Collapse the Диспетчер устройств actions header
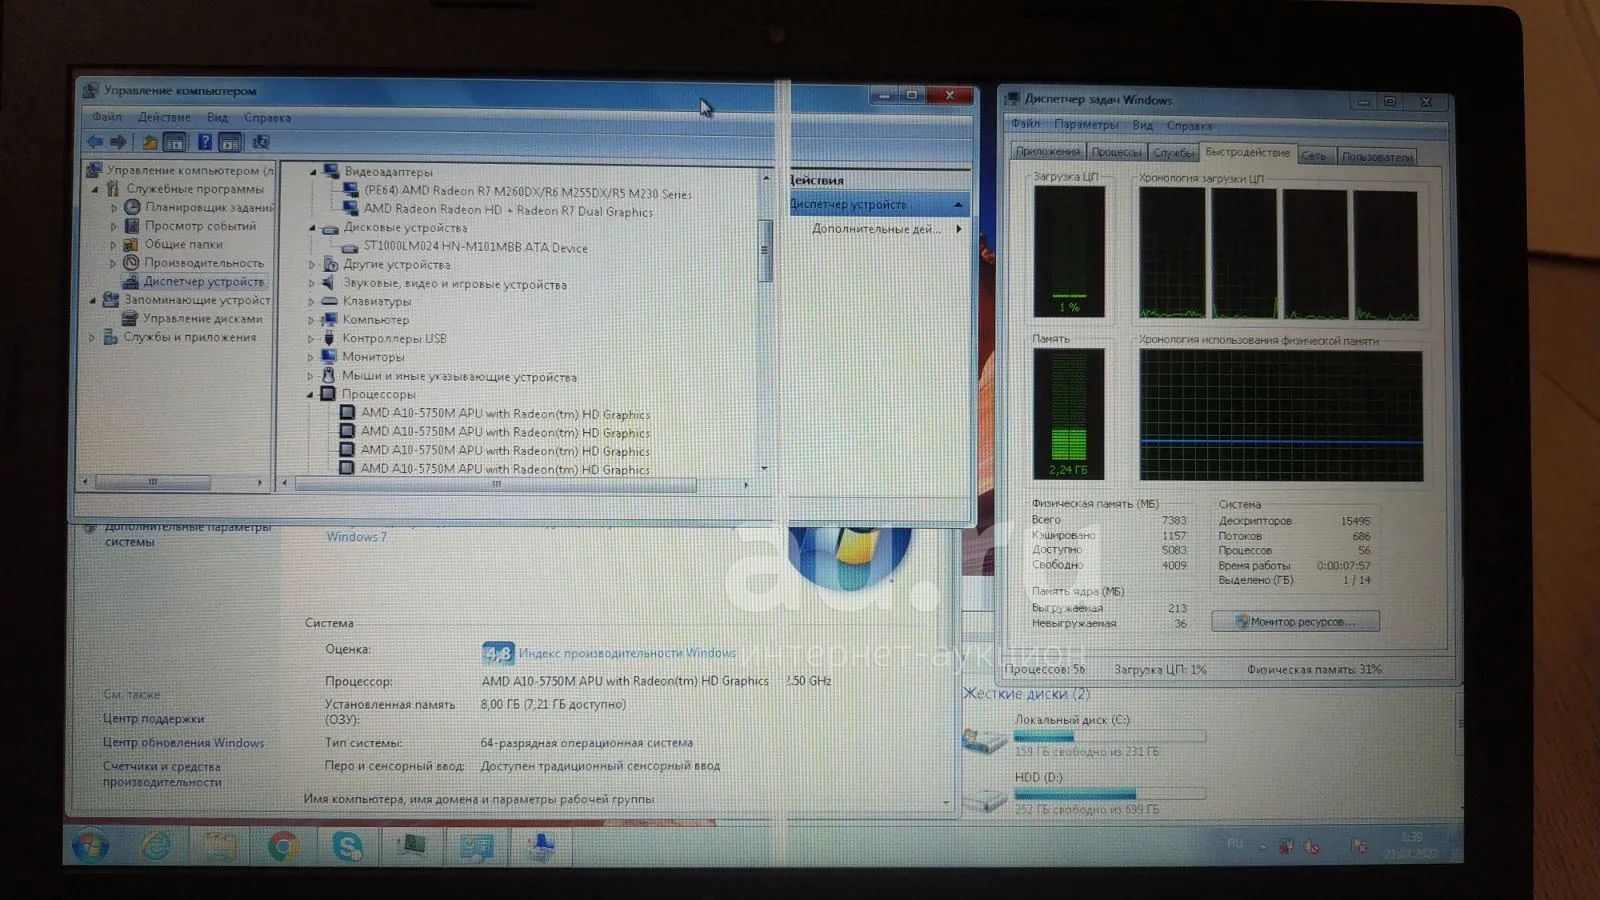The height and width of the screenshot is (900, 1600). pos(958,205)
